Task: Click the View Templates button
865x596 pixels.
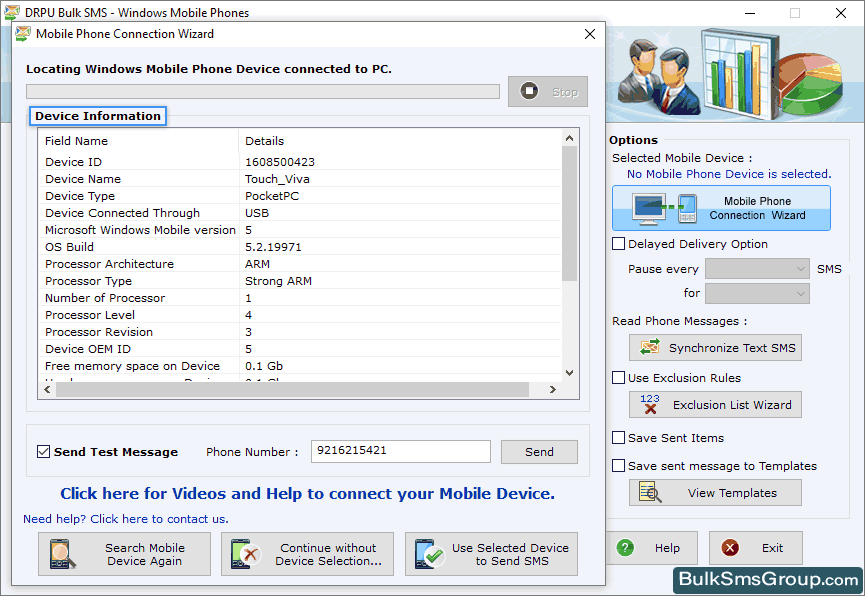Action: pyautogui.click(x=715, y=492)
